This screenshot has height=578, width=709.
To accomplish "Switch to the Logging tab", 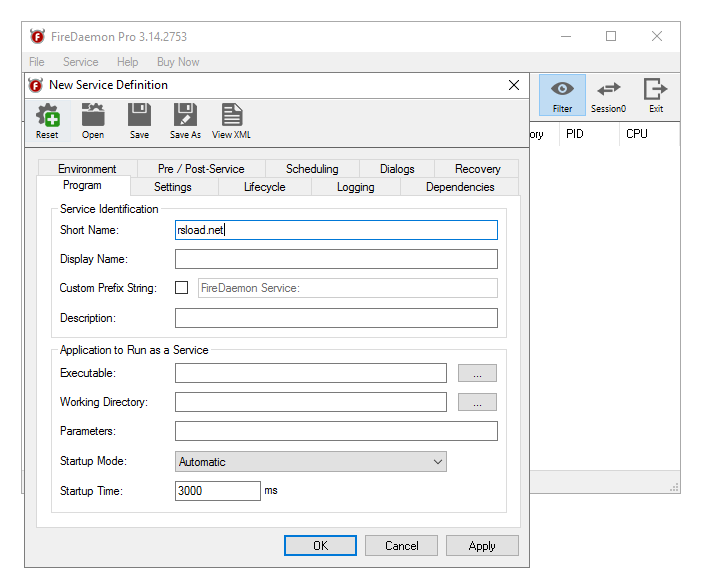I will pyautogui.click(x=355, y=187).
